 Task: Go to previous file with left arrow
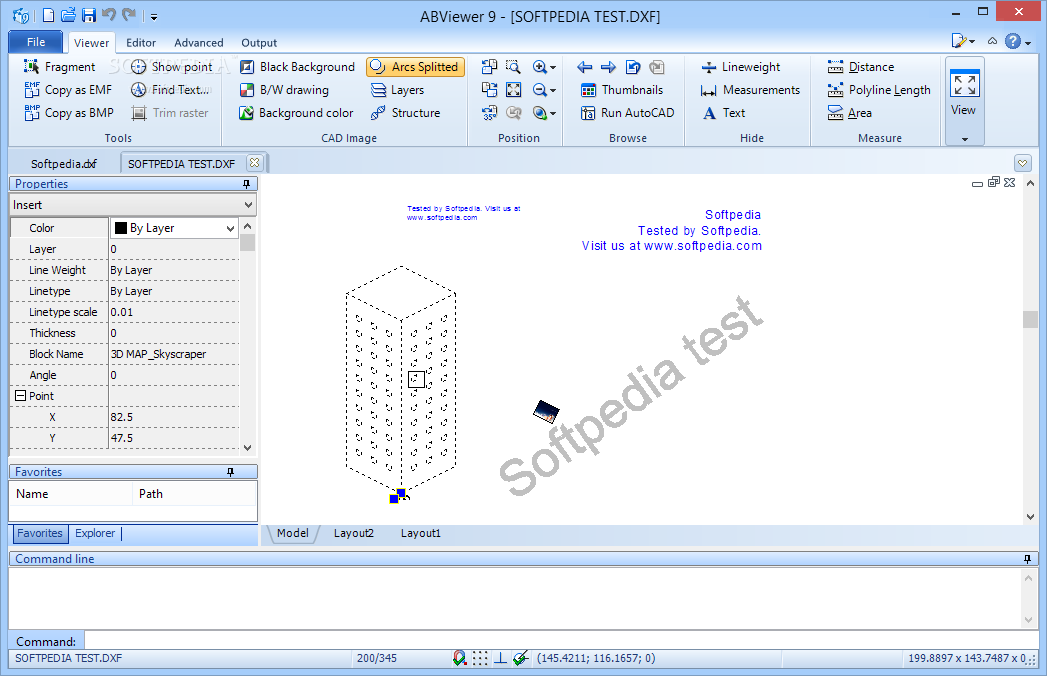tap(584, 67)
